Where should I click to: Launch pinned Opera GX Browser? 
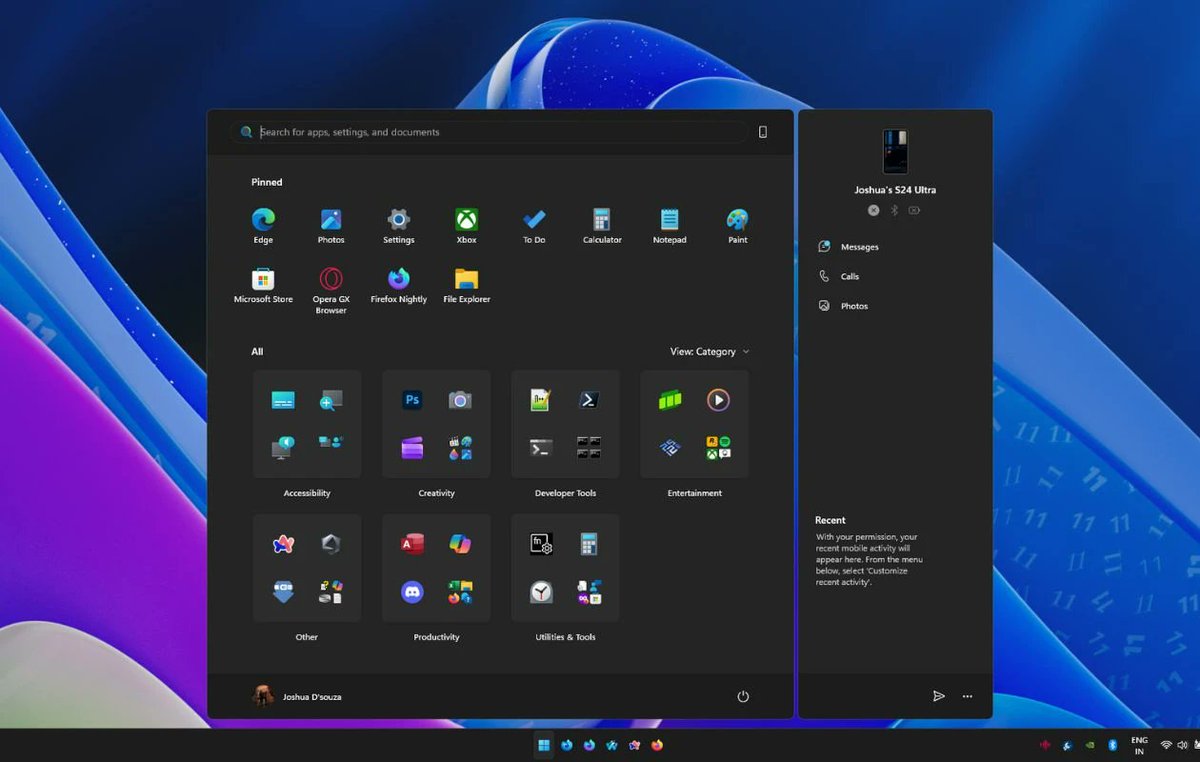pos(331,291)
